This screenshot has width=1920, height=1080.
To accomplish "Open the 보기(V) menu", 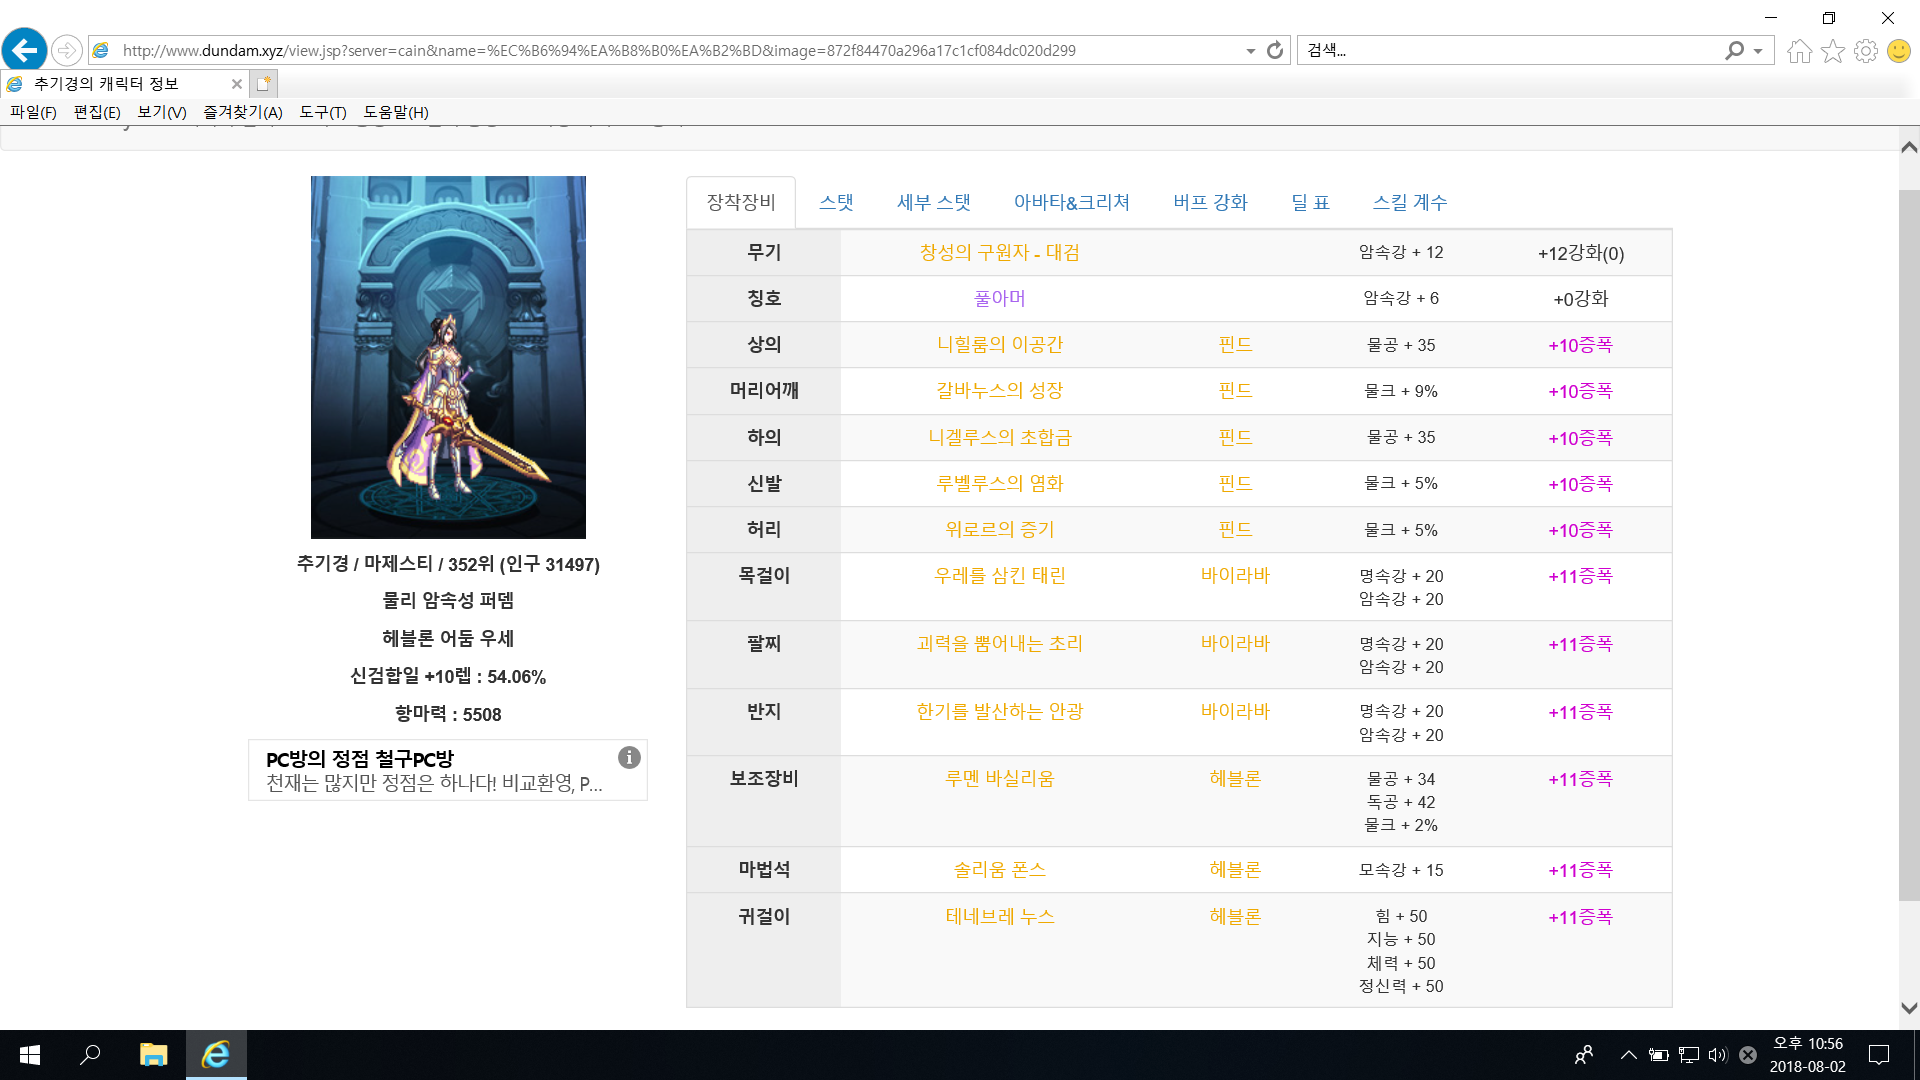I will click(162, 112).
